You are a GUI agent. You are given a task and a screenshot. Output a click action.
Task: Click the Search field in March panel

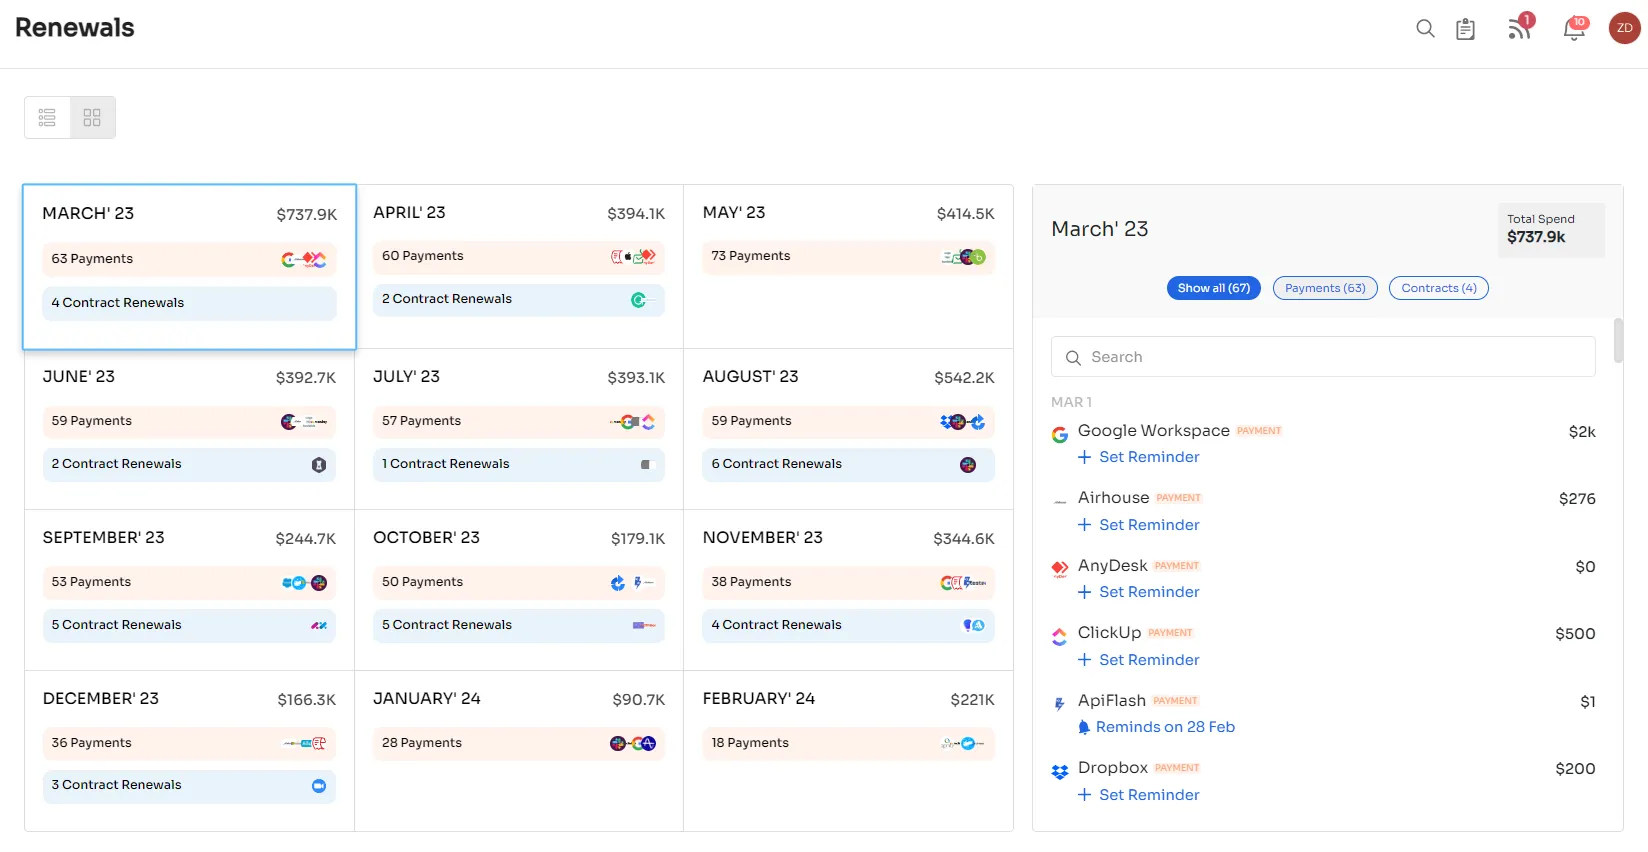1323,357
